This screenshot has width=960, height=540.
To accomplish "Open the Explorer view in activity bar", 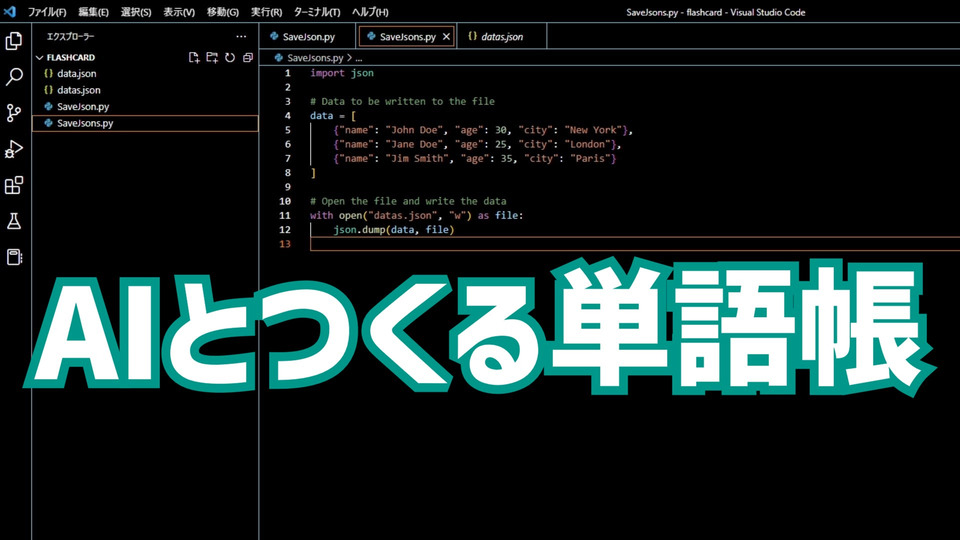I will (15, 41).
